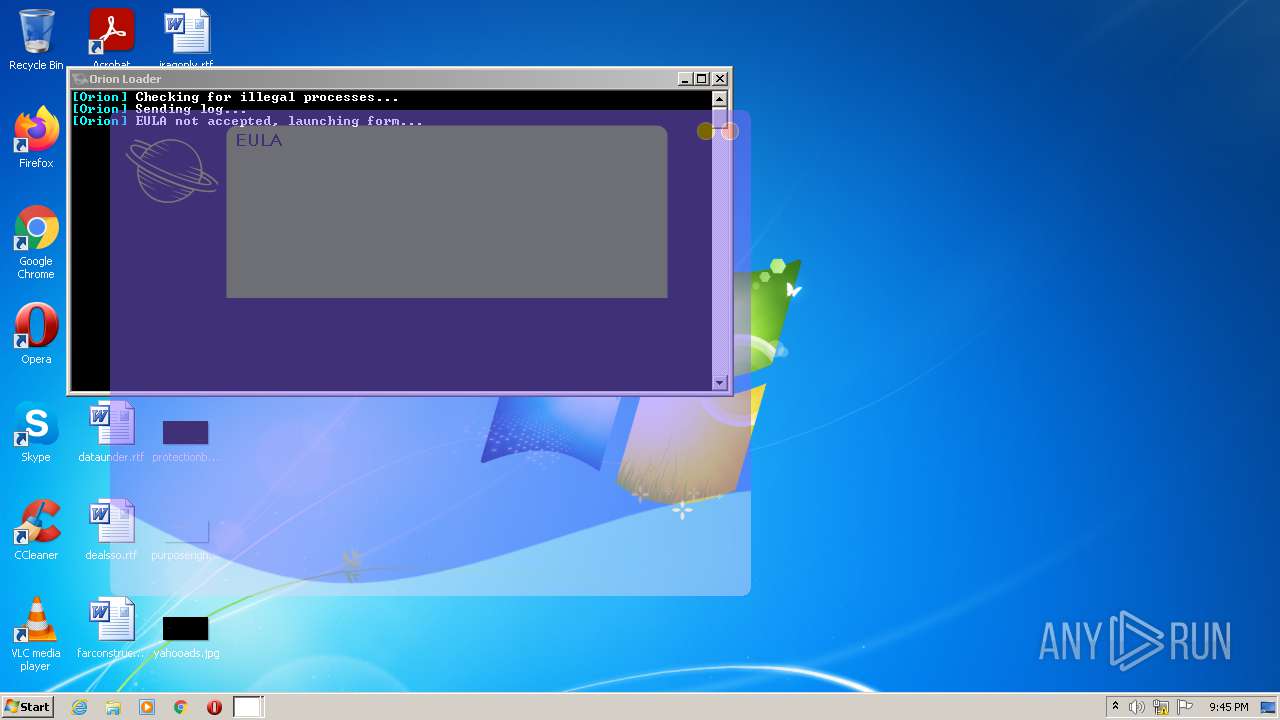Click the 'Checking for illegal processes...' line
Viewport: 1280px width, 720px height.
tap(236, 97)
